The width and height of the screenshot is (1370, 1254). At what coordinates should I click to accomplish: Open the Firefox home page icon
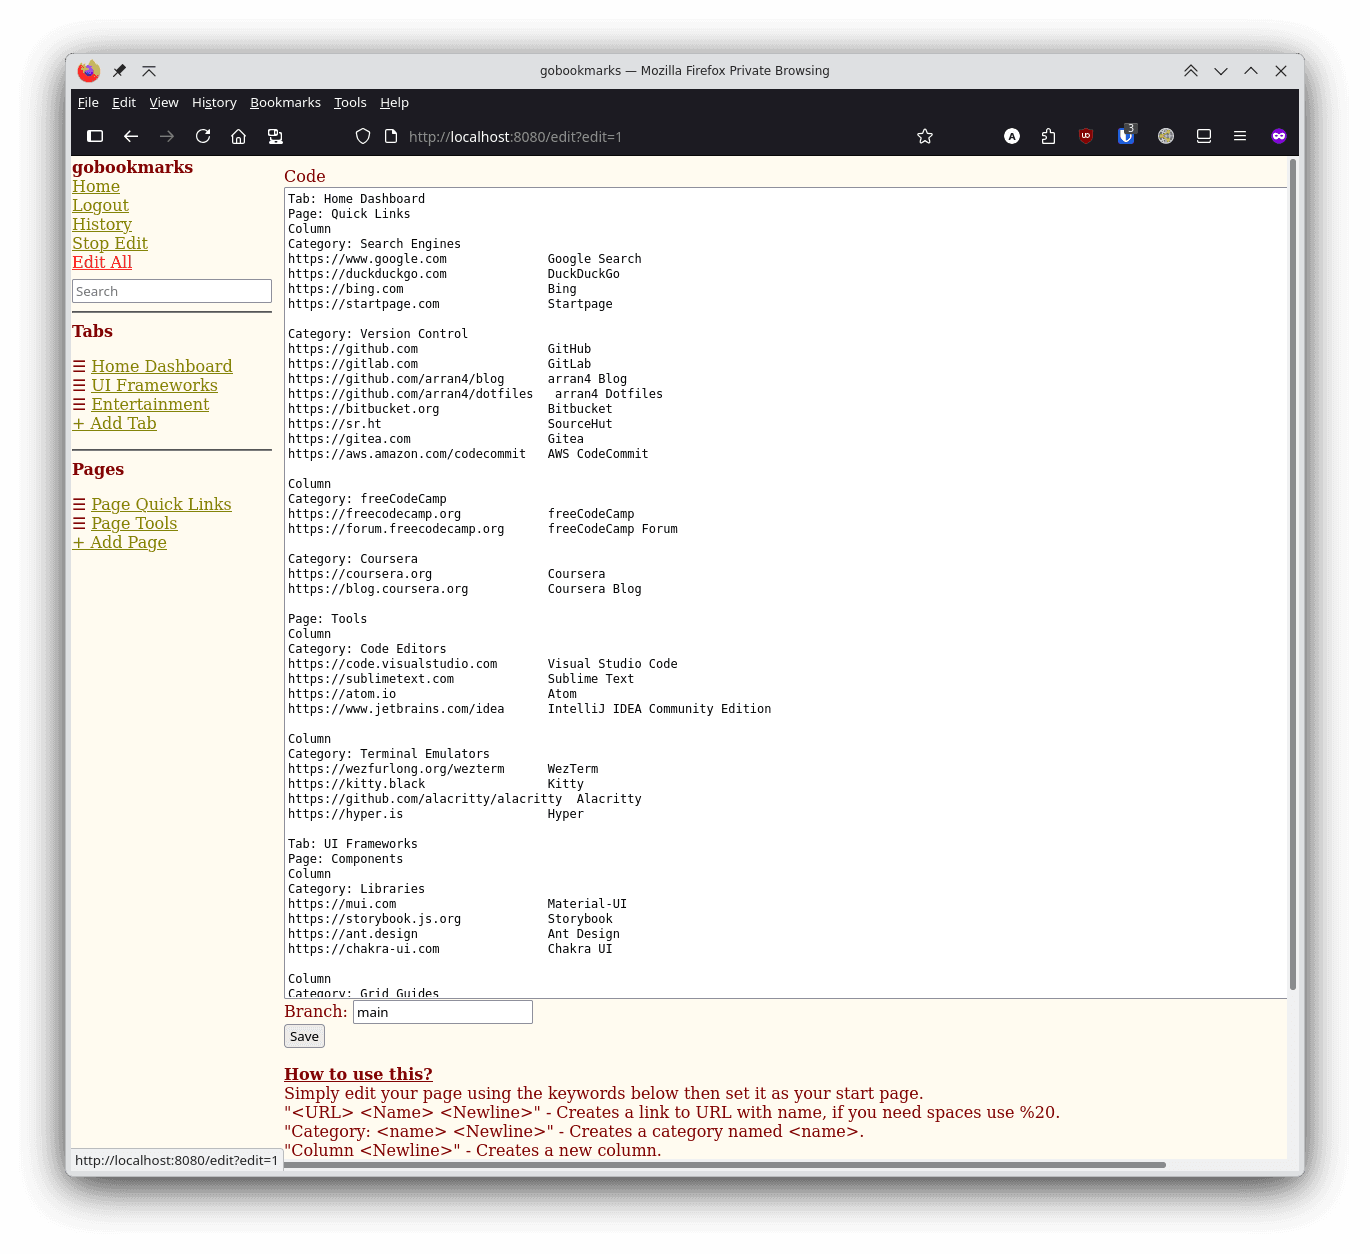(x=238, y=136)
